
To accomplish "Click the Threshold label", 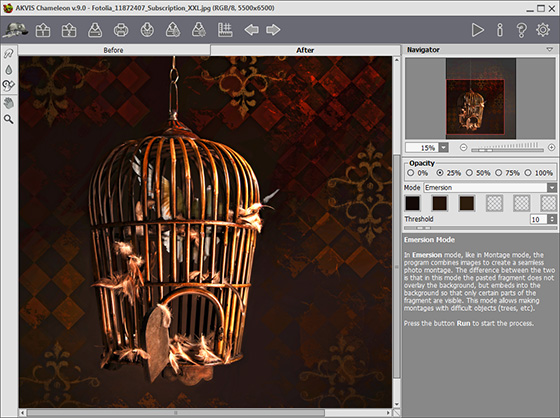I will click(x=419, y=219).
